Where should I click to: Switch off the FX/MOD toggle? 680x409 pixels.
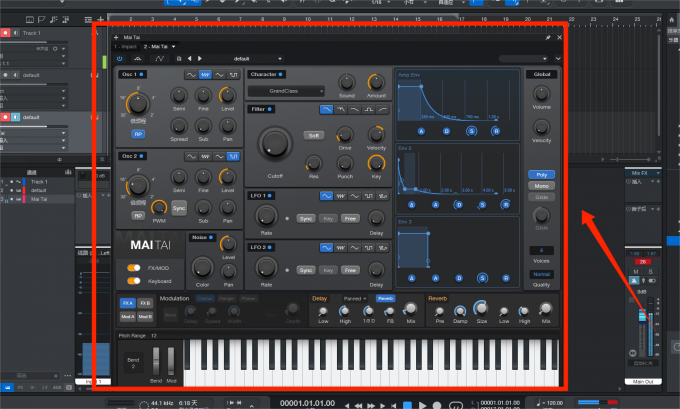coord(134,268)
